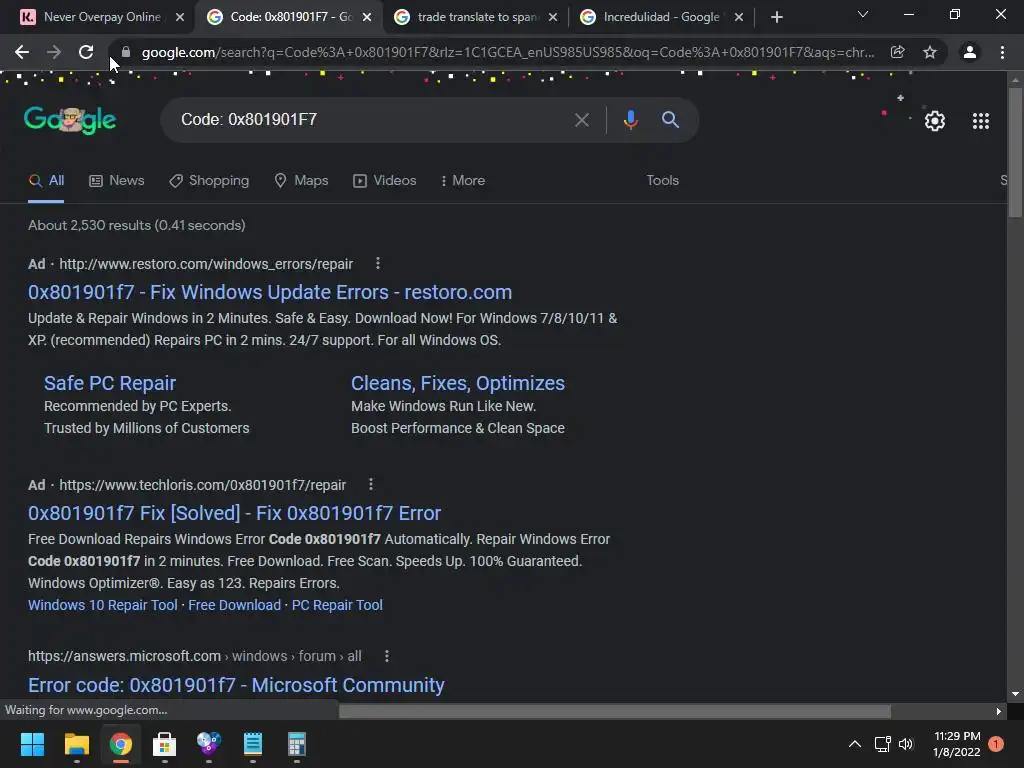Open a new browser tab
Viewport: 1024px width, 768px height.
click(776, 17)
